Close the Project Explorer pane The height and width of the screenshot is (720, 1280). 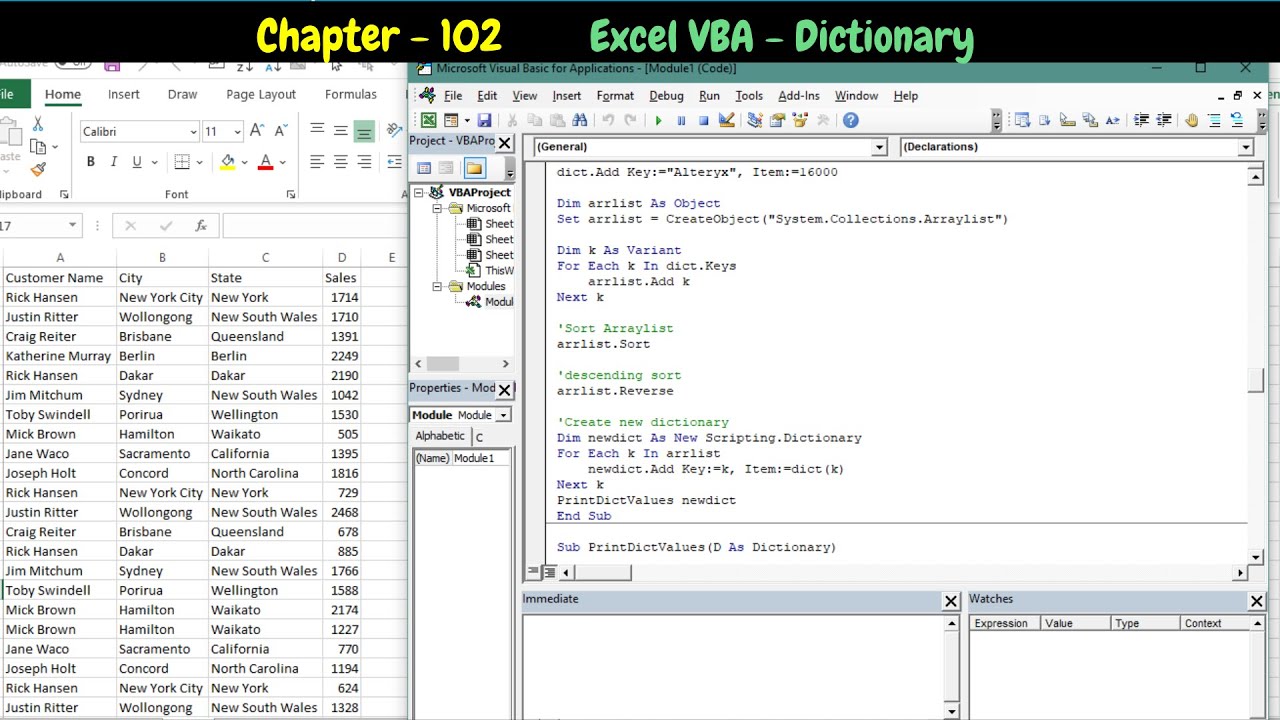point(505,143)
